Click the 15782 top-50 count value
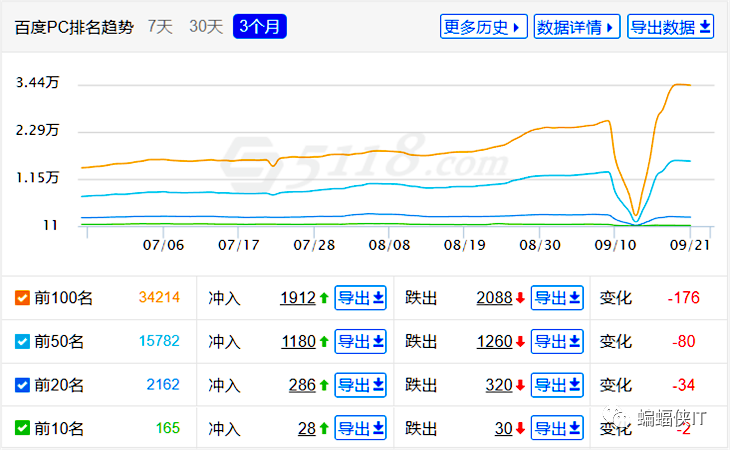 coord(159,341)
